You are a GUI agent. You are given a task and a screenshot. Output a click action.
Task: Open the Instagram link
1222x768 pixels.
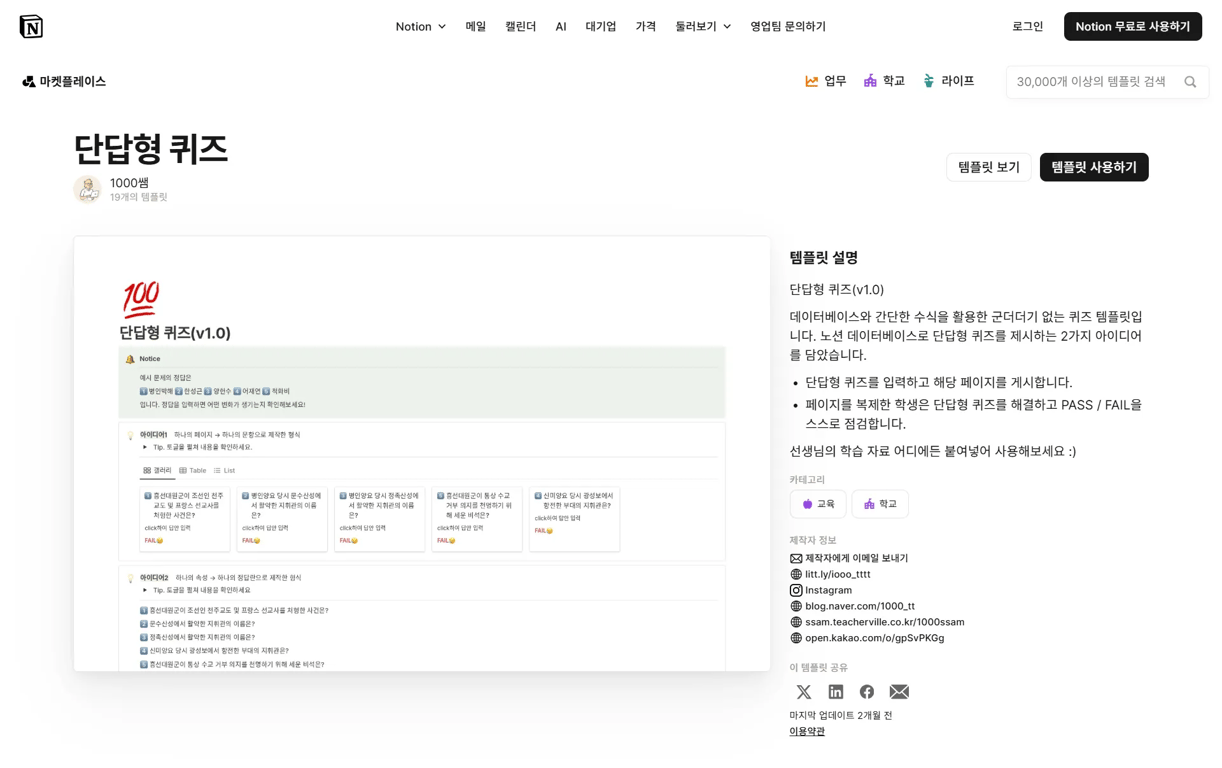(821, 590)
